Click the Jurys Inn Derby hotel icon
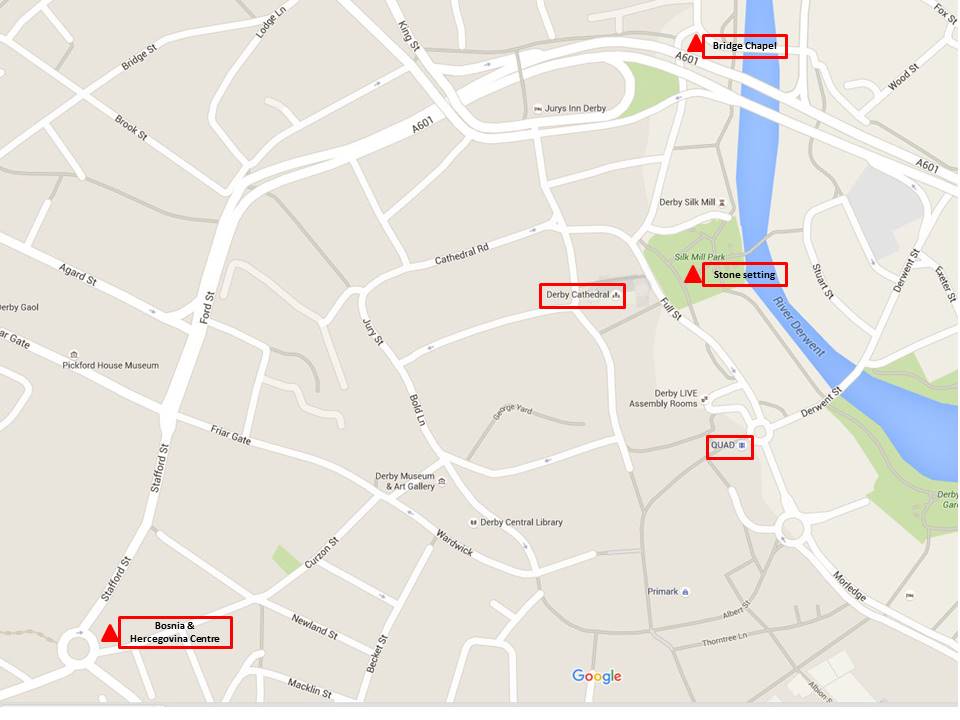Viewport: 960px width, 720px height. pos(538,109)
